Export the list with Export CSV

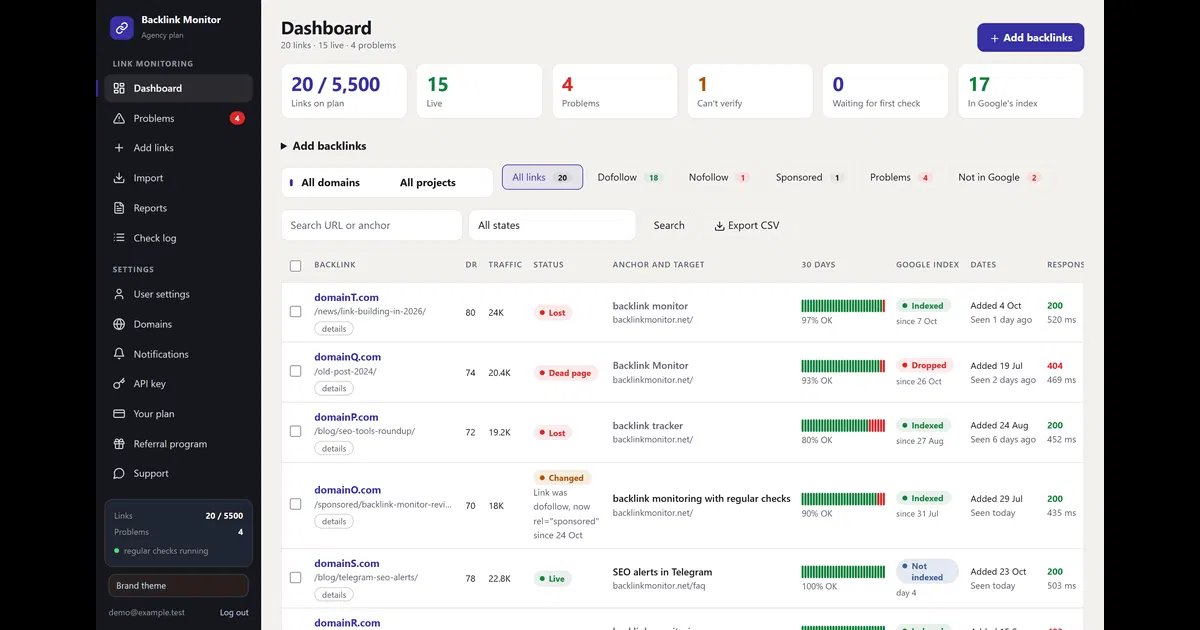(x=746, y=225)
